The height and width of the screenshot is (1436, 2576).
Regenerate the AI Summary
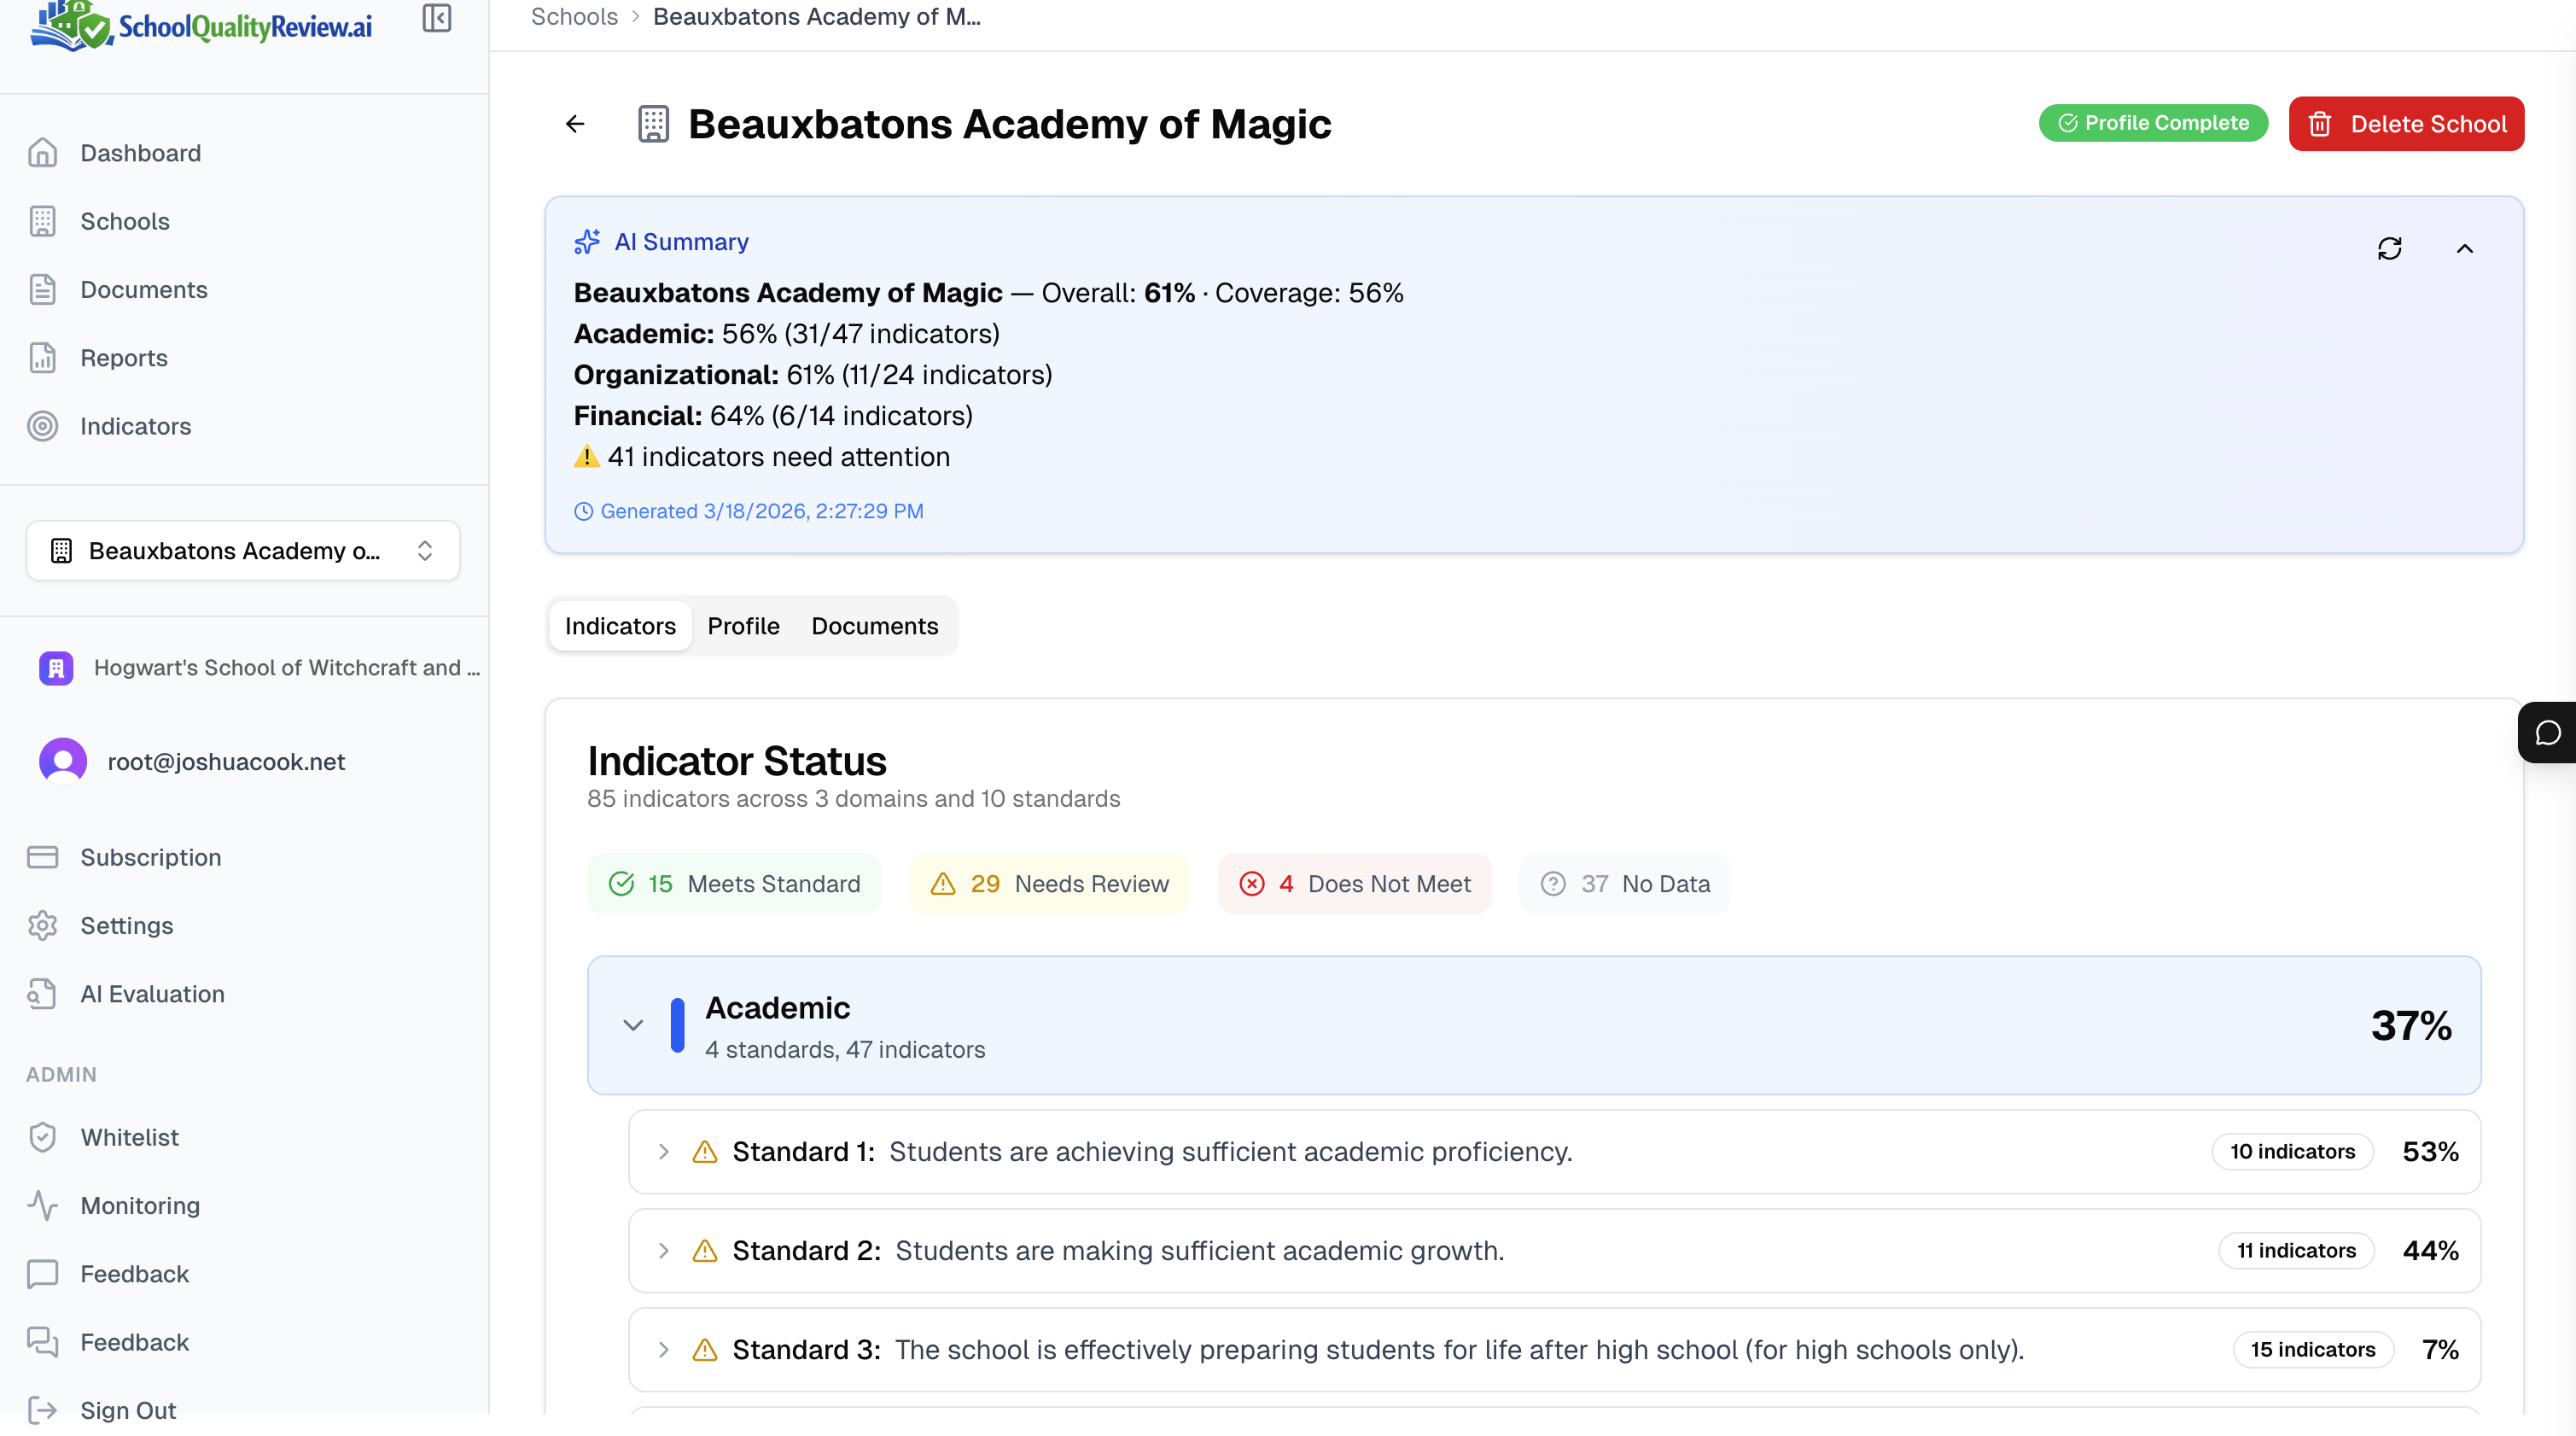(2391, 248)
